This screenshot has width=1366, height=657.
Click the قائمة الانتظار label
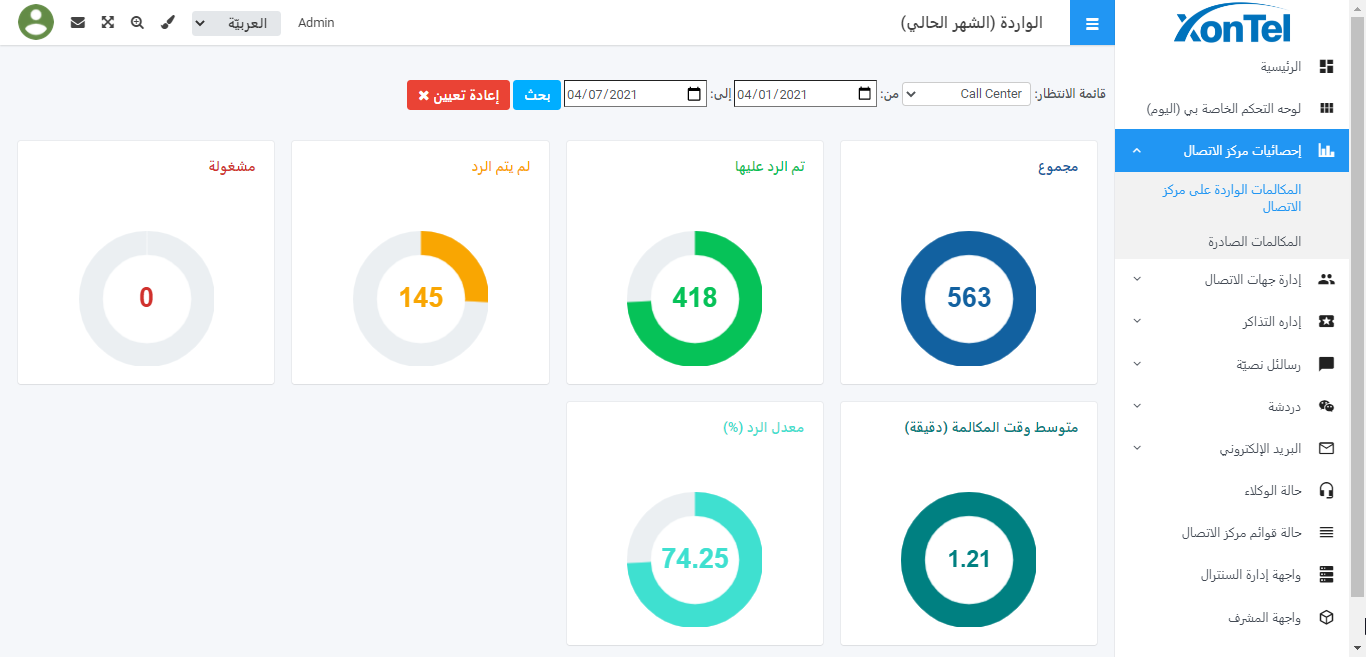(x=1070, y=94)
